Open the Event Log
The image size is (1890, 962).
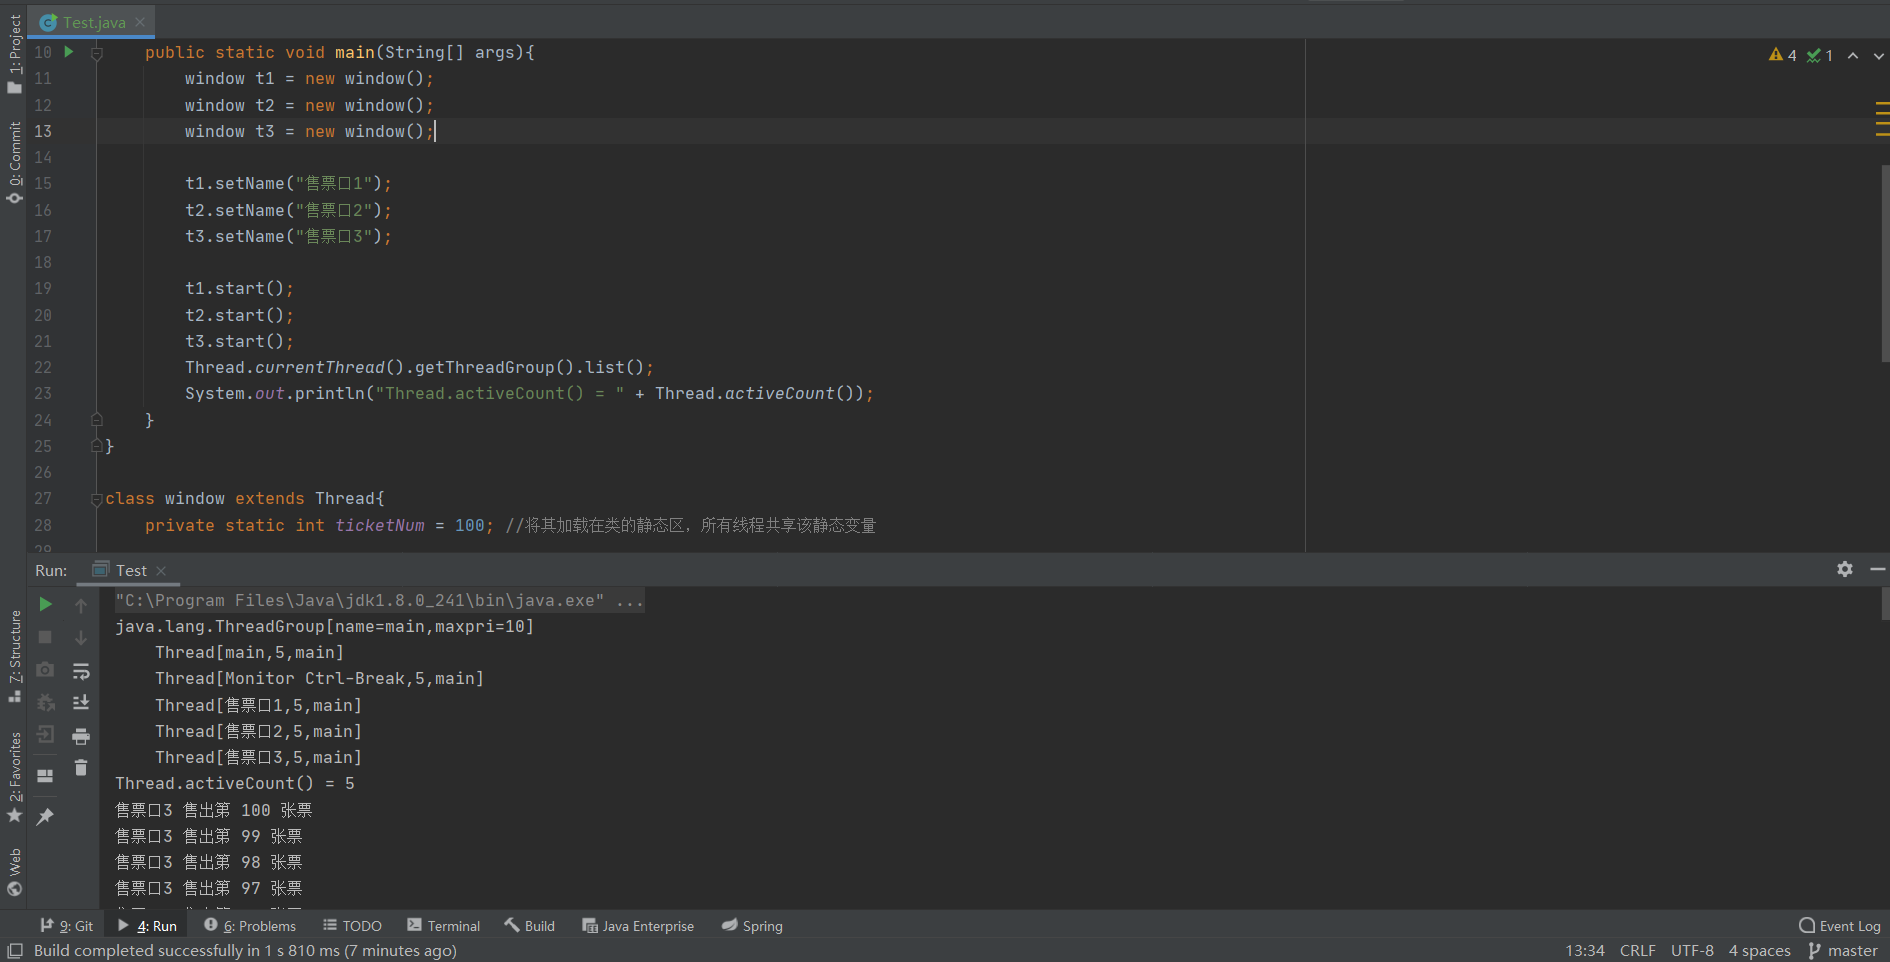pos(1840,926)
